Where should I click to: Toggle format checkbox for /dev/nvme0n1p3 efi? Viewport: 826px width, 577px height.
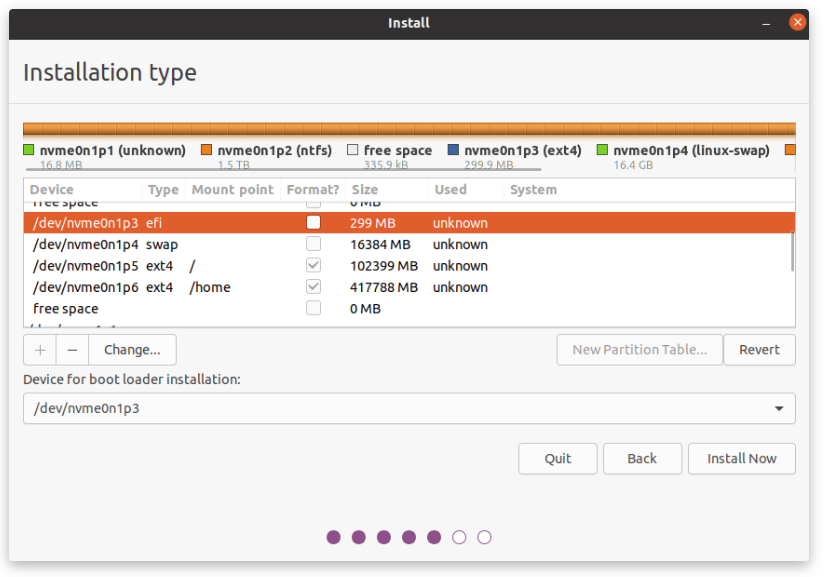[x=314, y=223]
